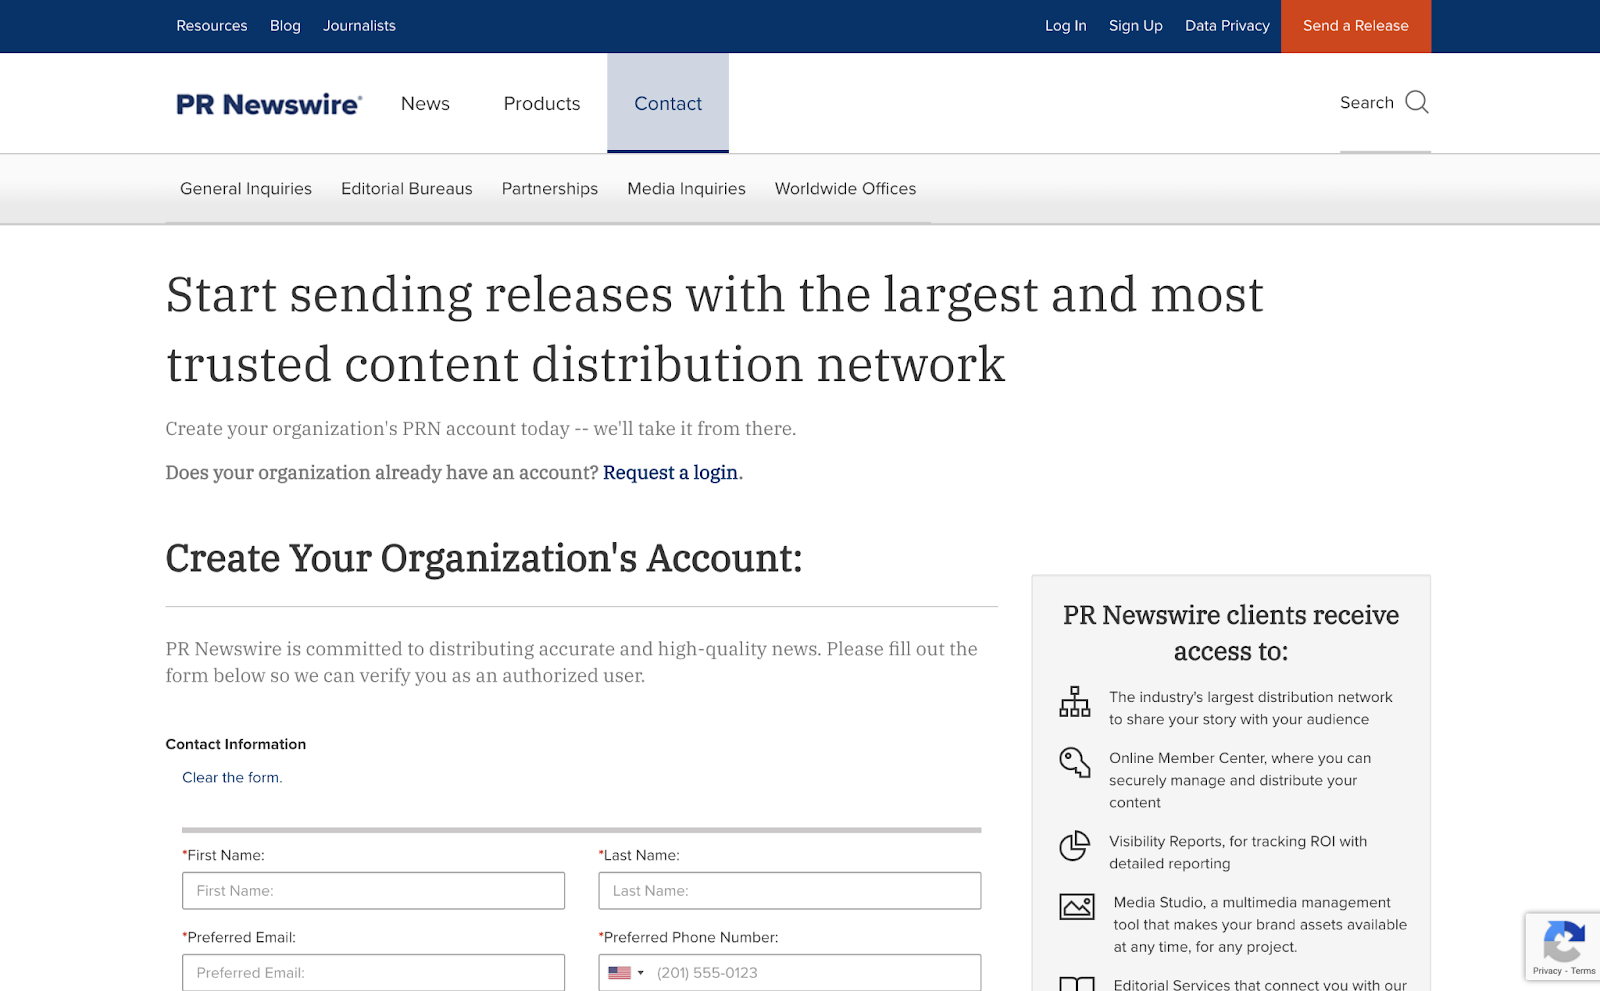The width and height of the screenshot is (1600, 991).
Task: Click the First Name input field
Action: (x=373, y=890)
